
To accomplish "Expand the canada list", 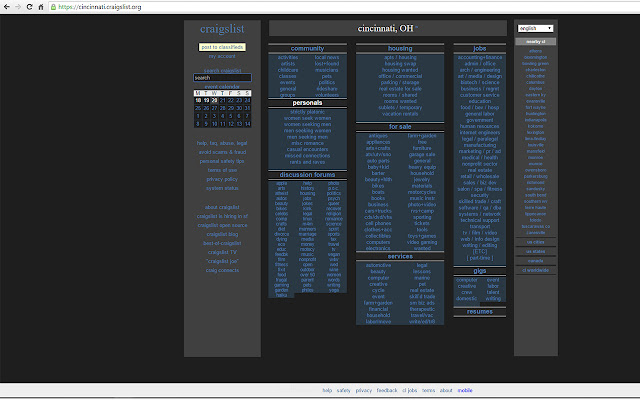I will (x=535, y=261).
